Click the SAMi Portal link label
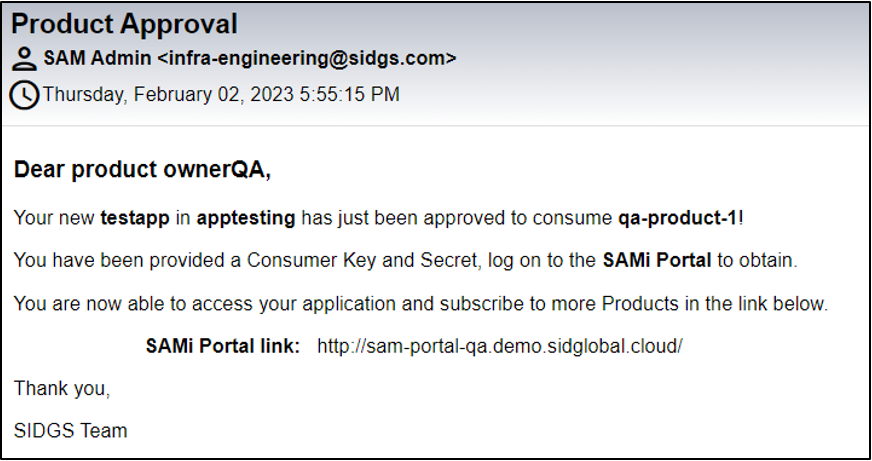 (223, 346)
